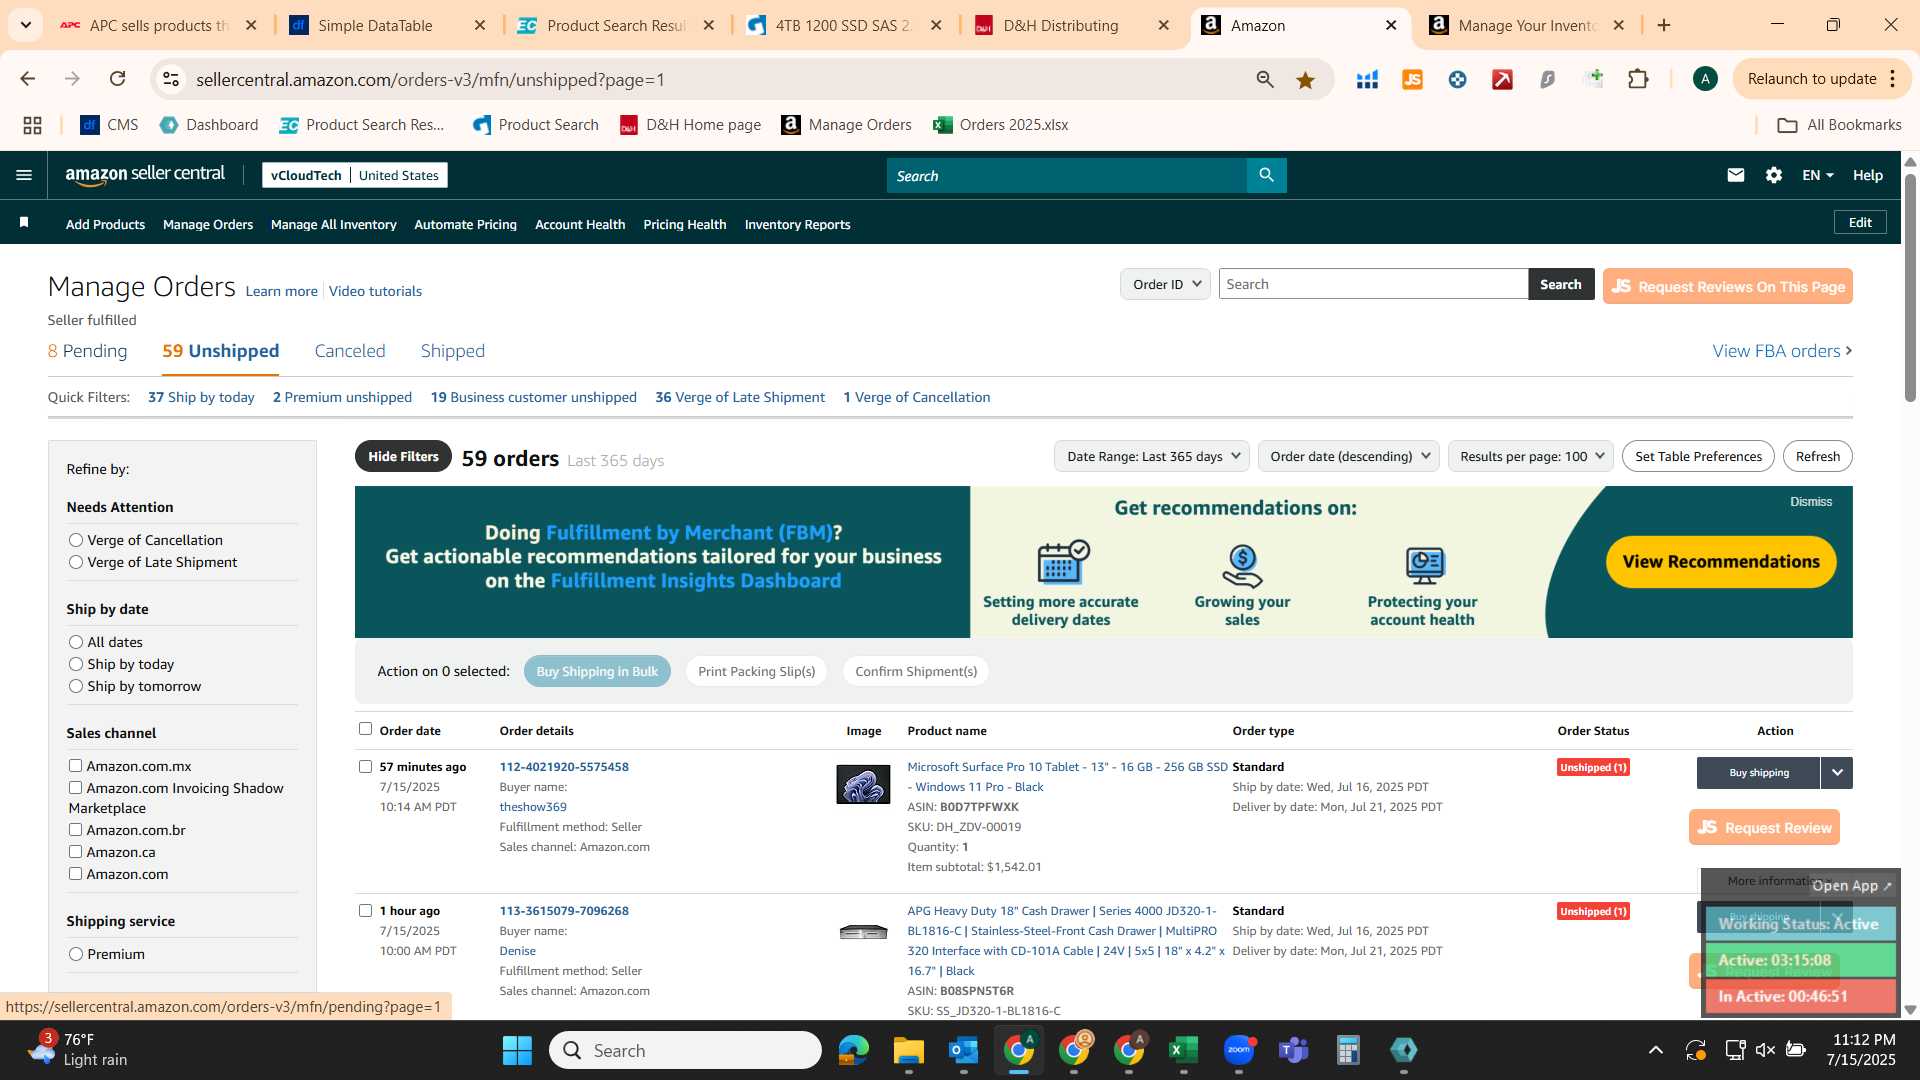
Task: Open Results per page dropdown
Action: pos(1531,456)
